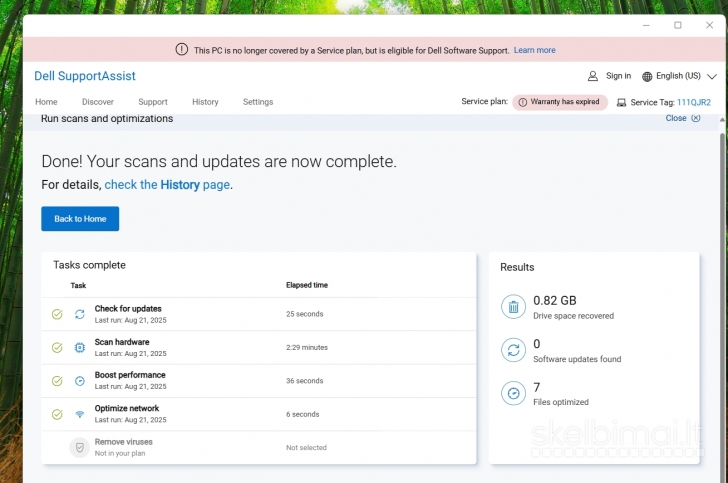Click the user profile icon beside Sign in
This screenshot has height=483, width=728.
click(x=593, y=76)
